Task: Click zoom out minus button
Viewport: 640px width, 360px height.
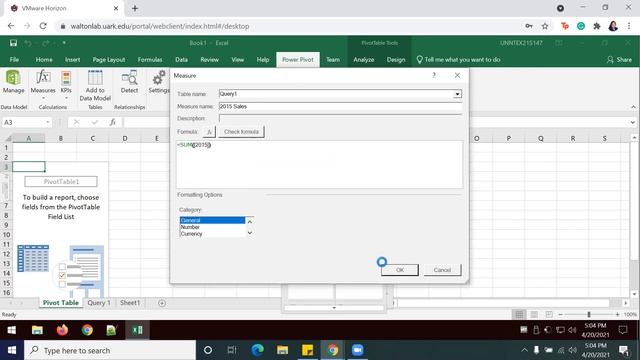Action: pos(560,314)
